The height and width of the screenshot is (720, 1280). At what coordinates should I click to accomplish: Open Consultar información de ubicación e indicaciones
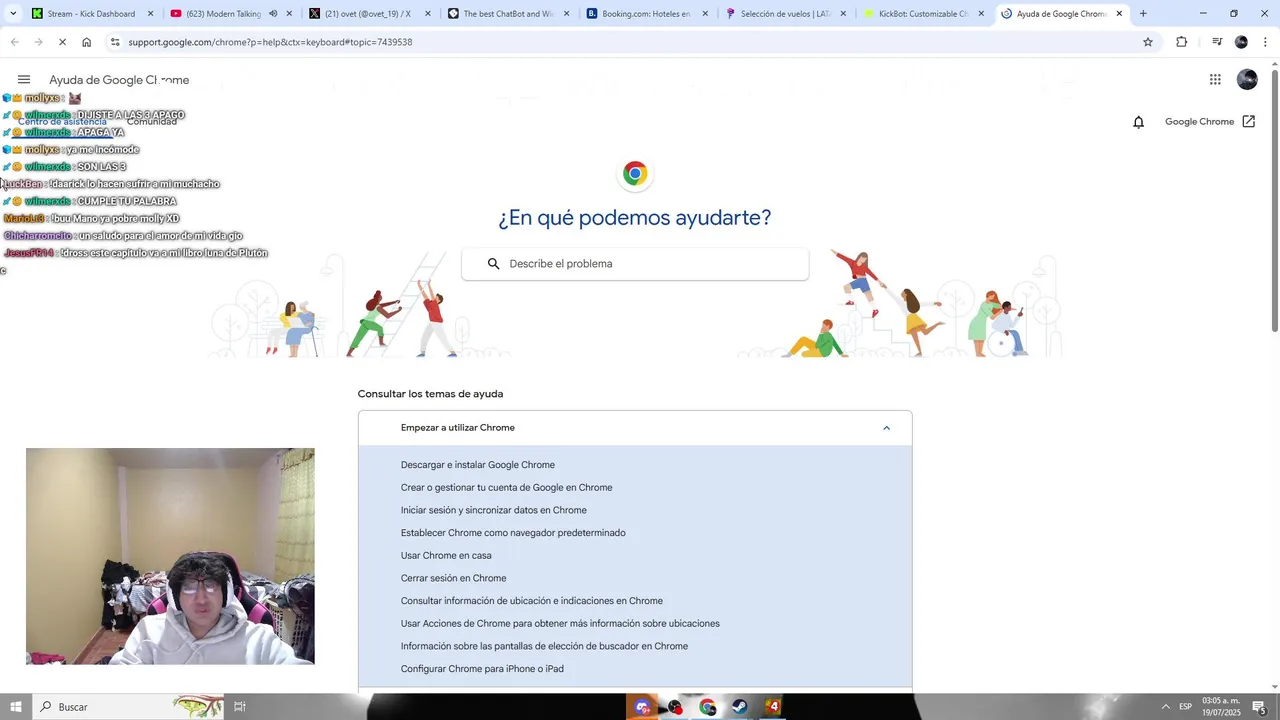pos(532,601)
